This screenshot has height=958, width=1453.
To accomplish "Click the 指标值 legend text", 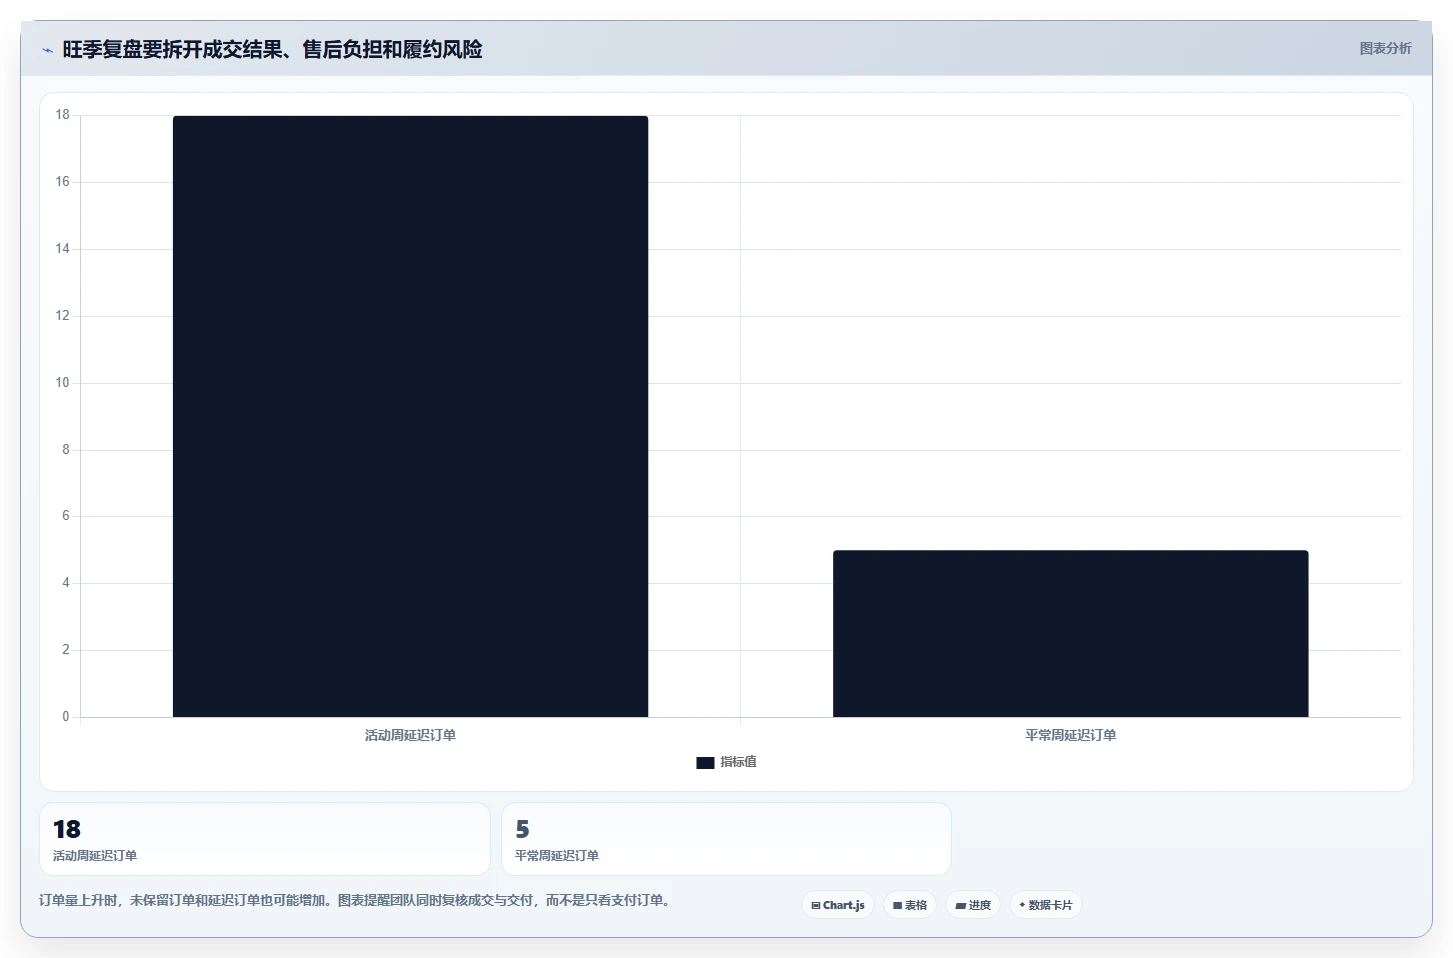I will pos(738,762).
